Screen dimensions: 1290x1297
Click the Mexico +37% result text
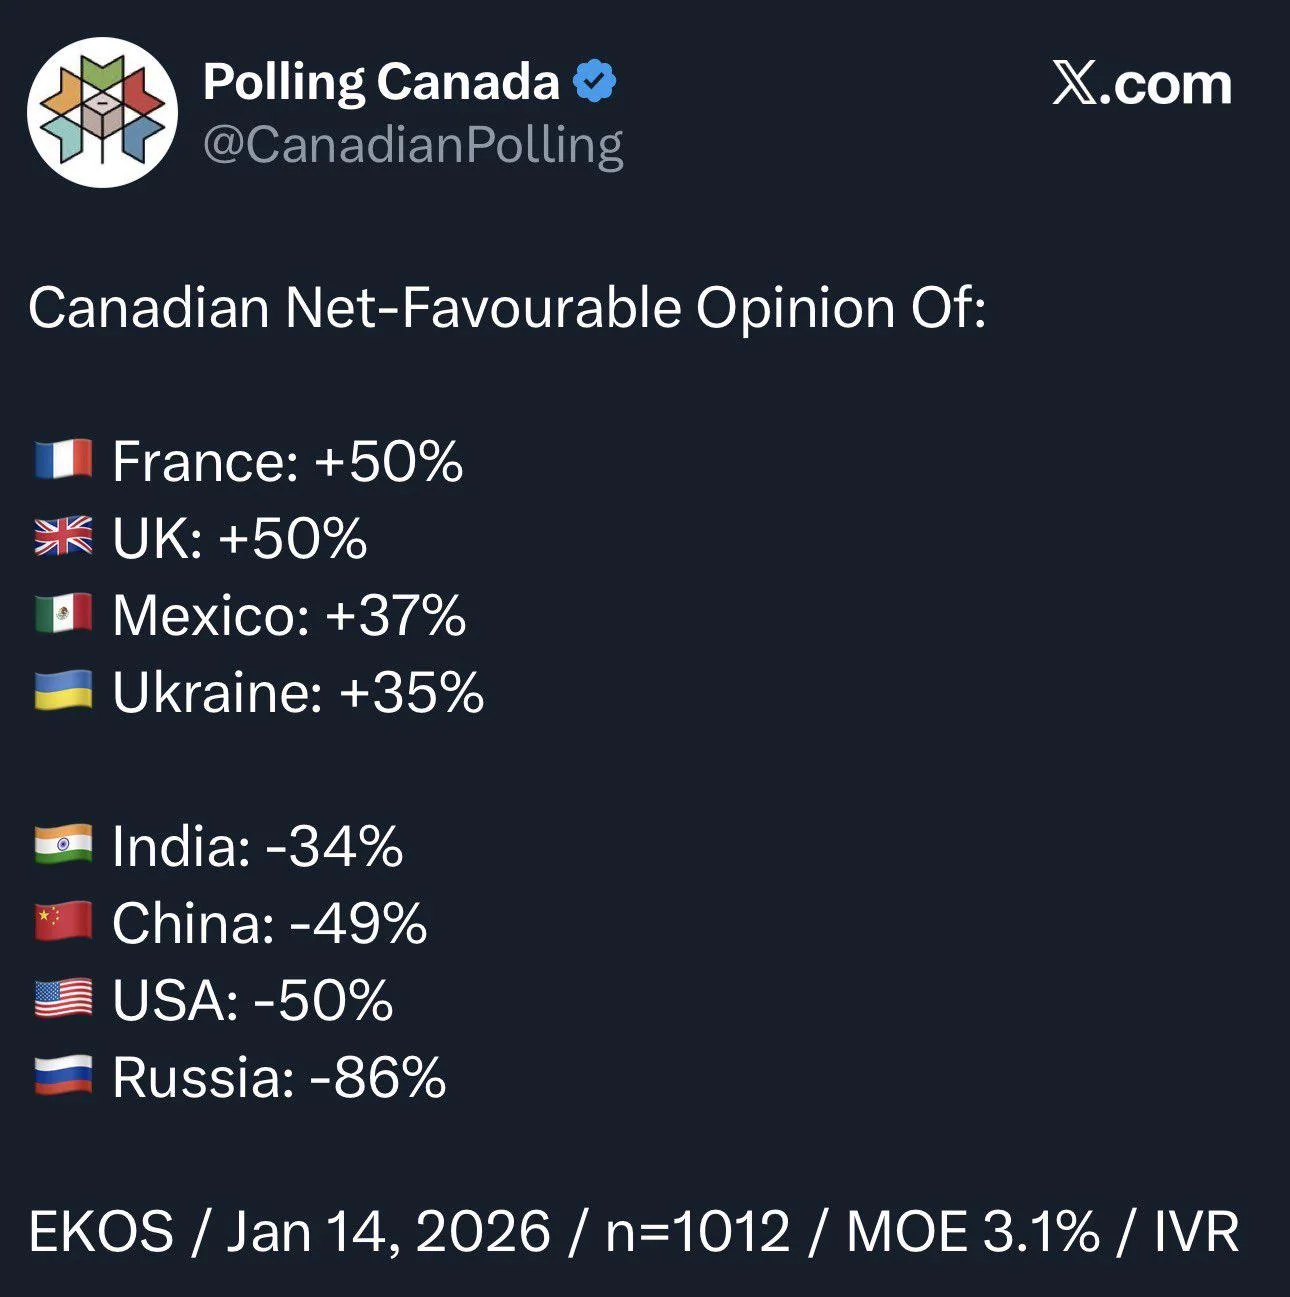click(289, 615)
